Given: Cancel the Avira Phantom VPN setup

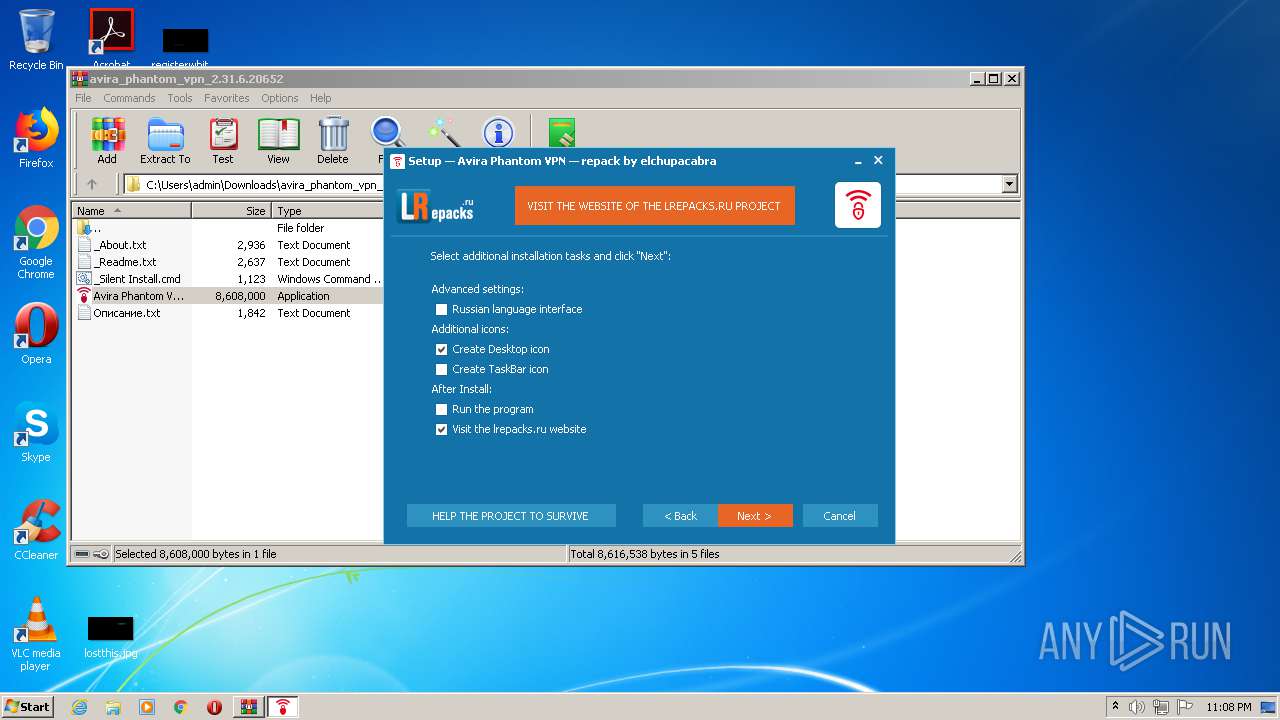Looking at the screenshot, I should point(840,516).
